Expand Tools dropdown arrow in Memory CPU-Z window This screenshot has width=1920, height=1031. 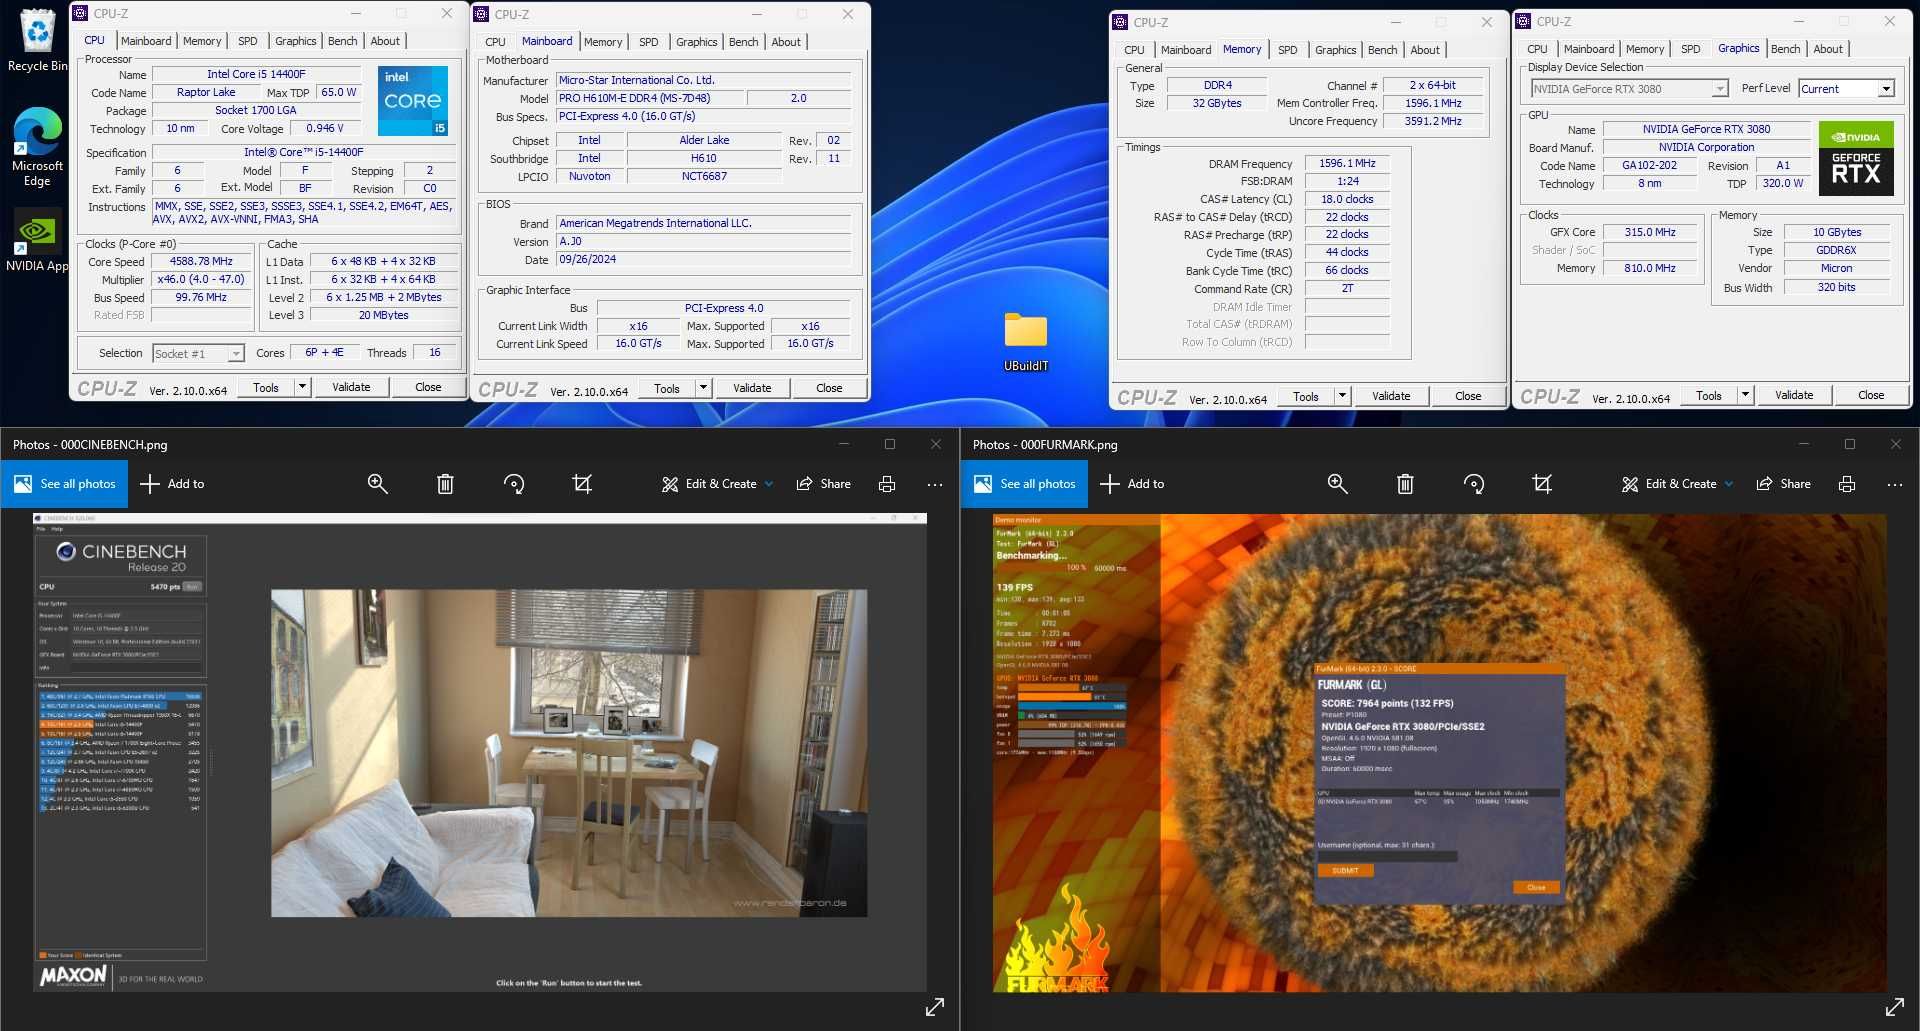1343,396
